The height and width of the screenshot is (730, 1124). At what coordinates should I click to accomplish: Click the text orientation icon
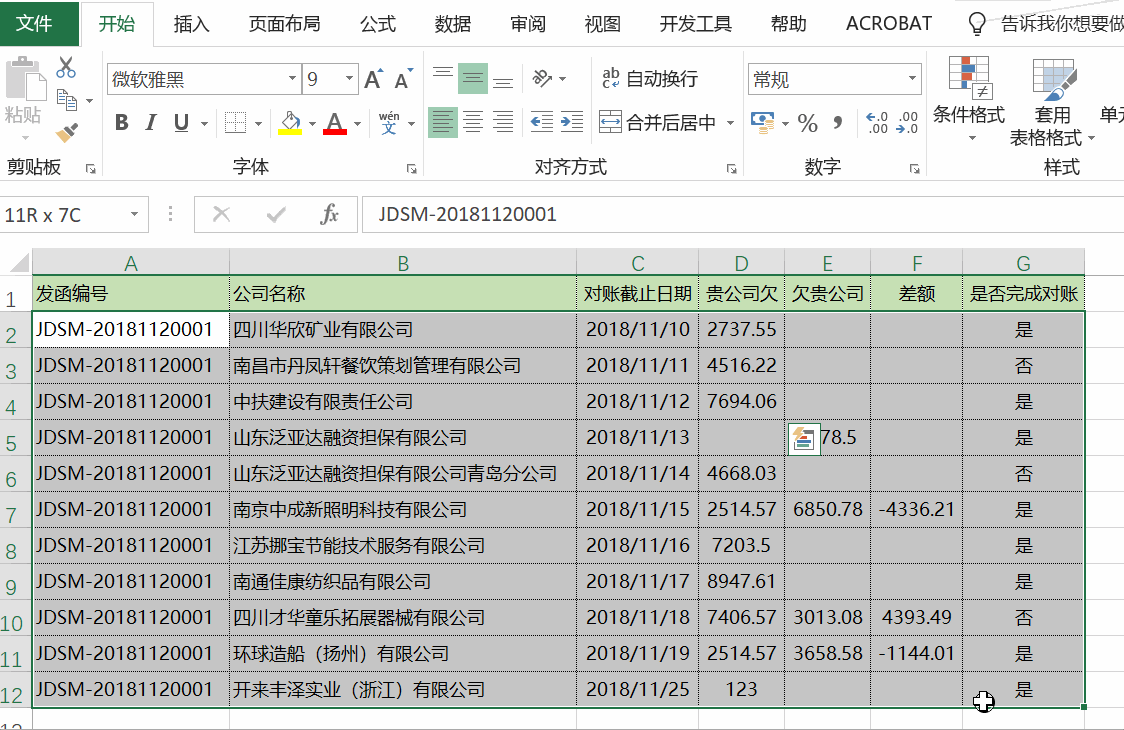click(x=543, y=78)
